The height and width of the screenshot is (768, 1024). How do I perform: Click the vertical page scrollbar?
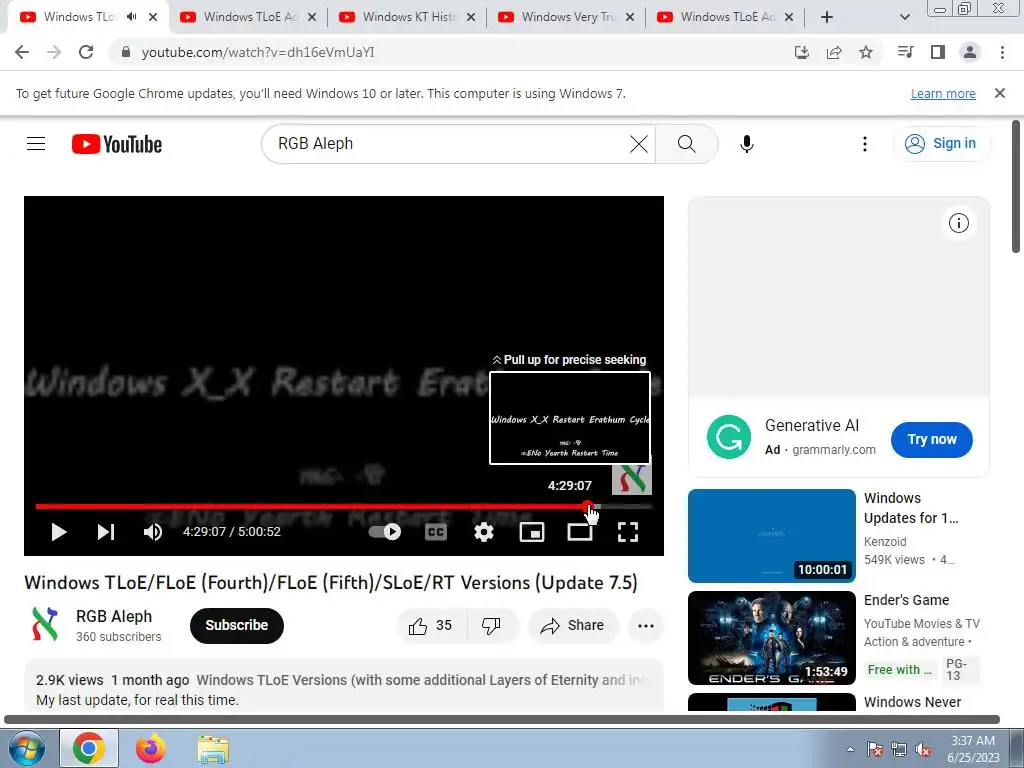pos(1016,187)
